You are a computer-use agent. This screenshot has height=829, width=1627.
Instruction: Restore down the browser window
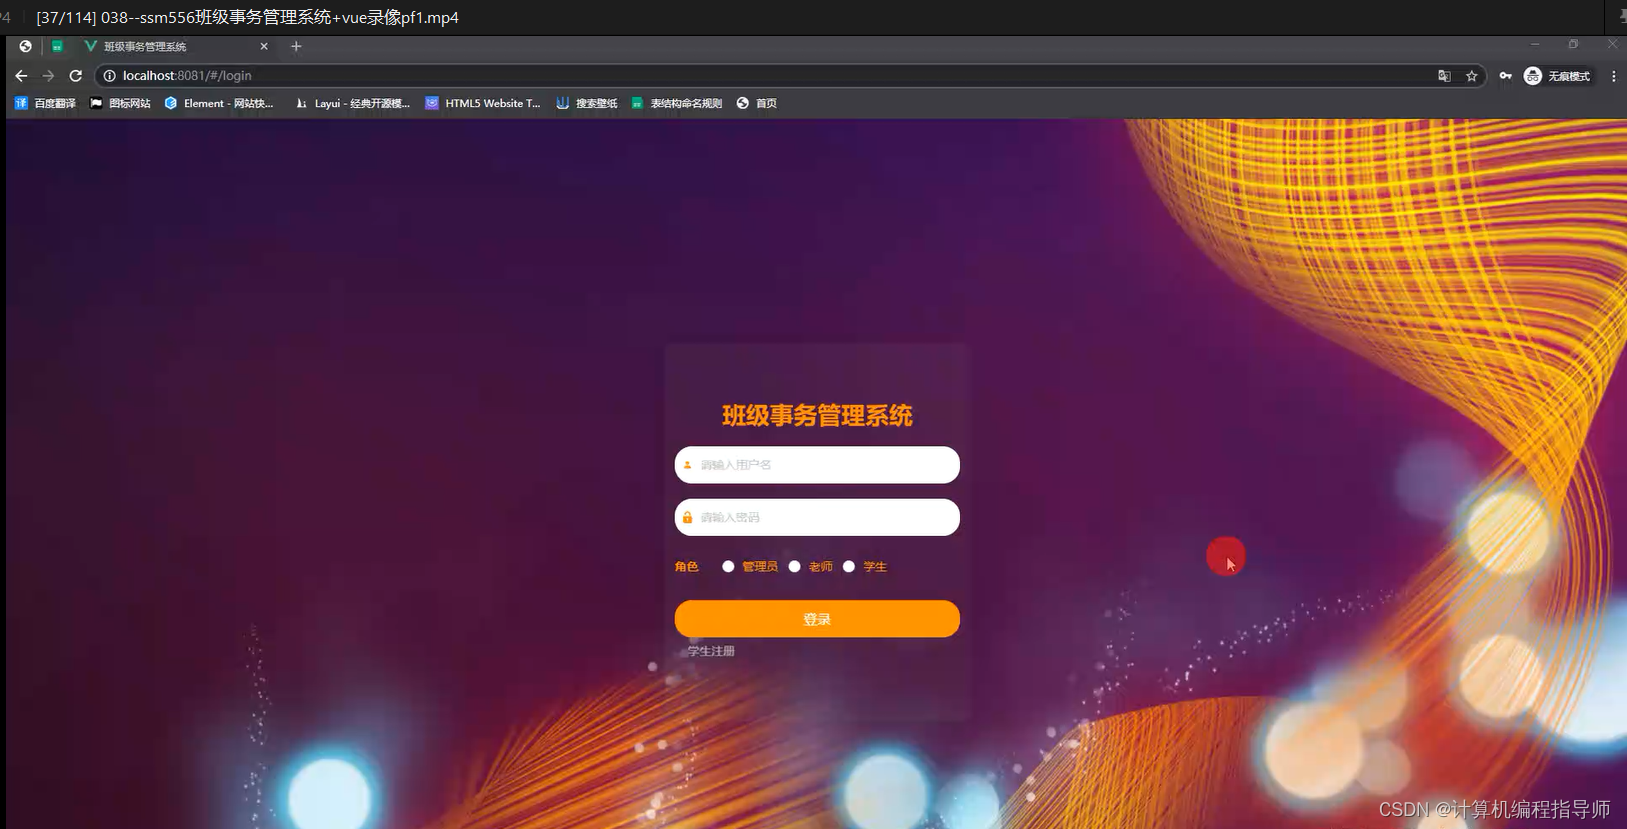coord(1573,44)
